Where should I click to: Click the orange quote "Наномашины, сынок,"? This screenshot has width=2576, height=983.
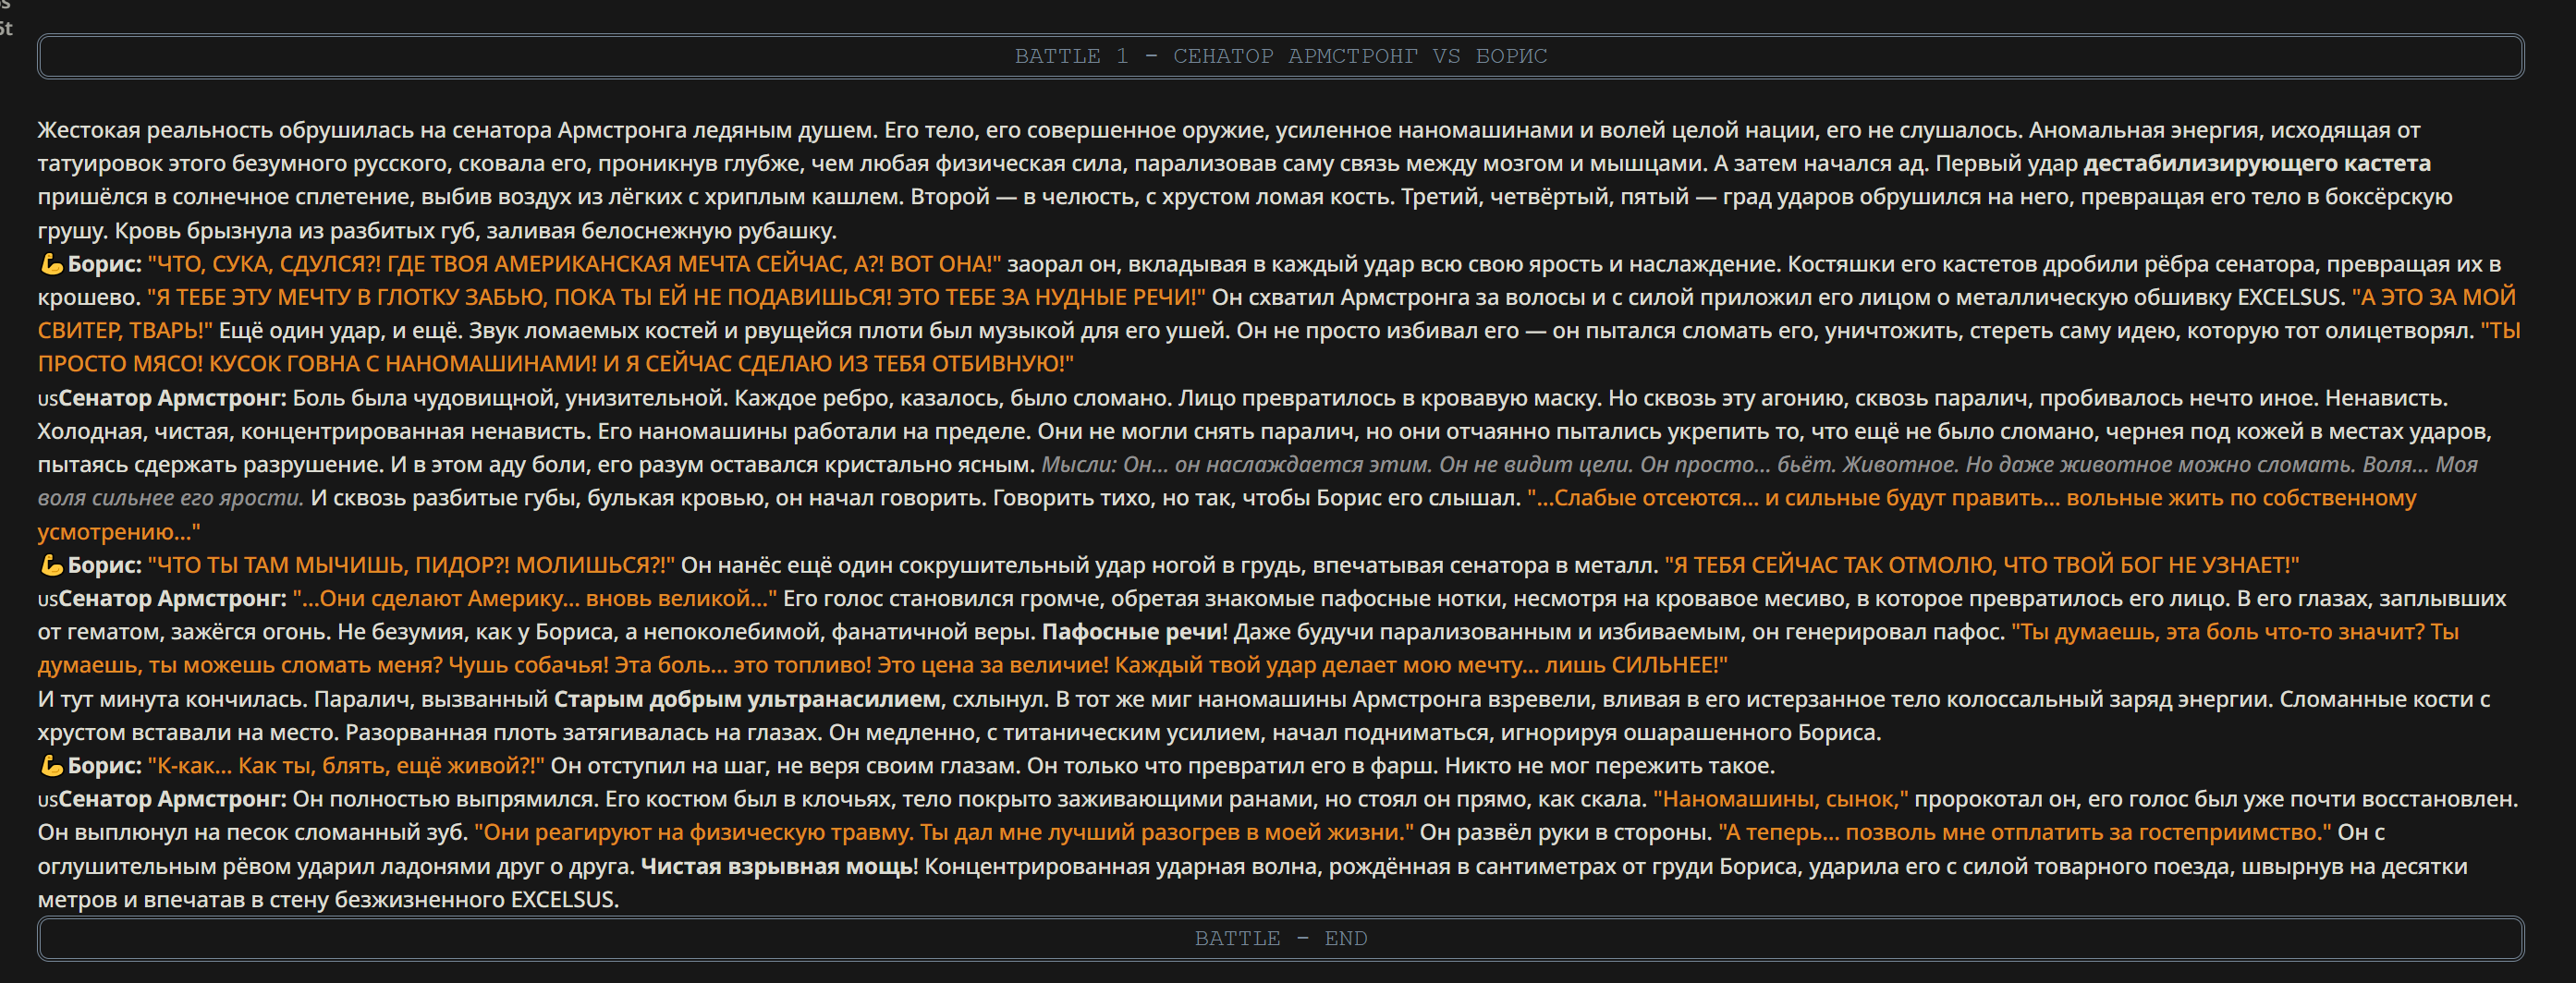pos(1781,799)
